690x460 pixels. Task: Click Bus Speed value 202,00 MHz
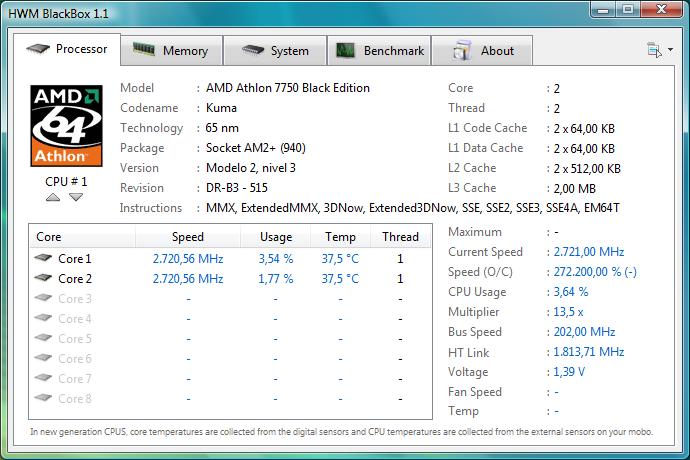584,332
